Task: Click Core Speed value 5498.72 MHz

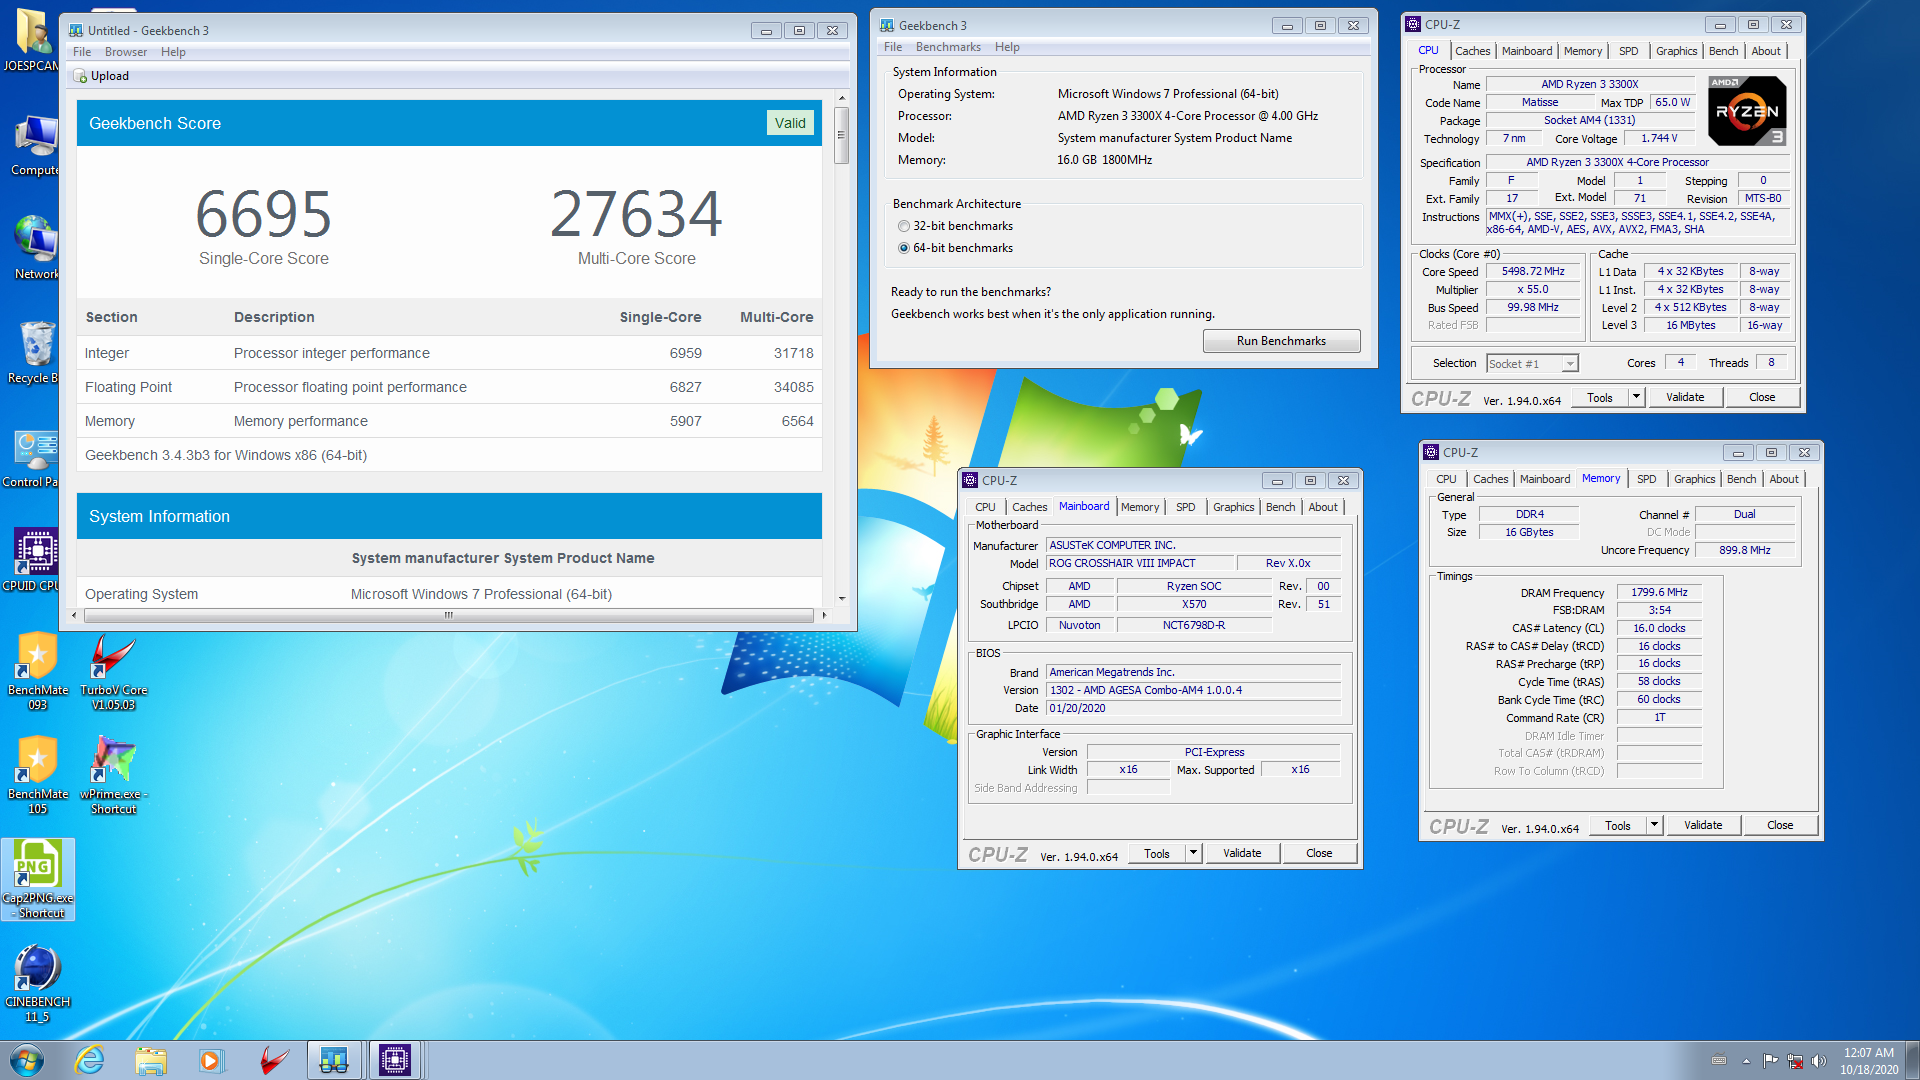Action: (1533, 271)
